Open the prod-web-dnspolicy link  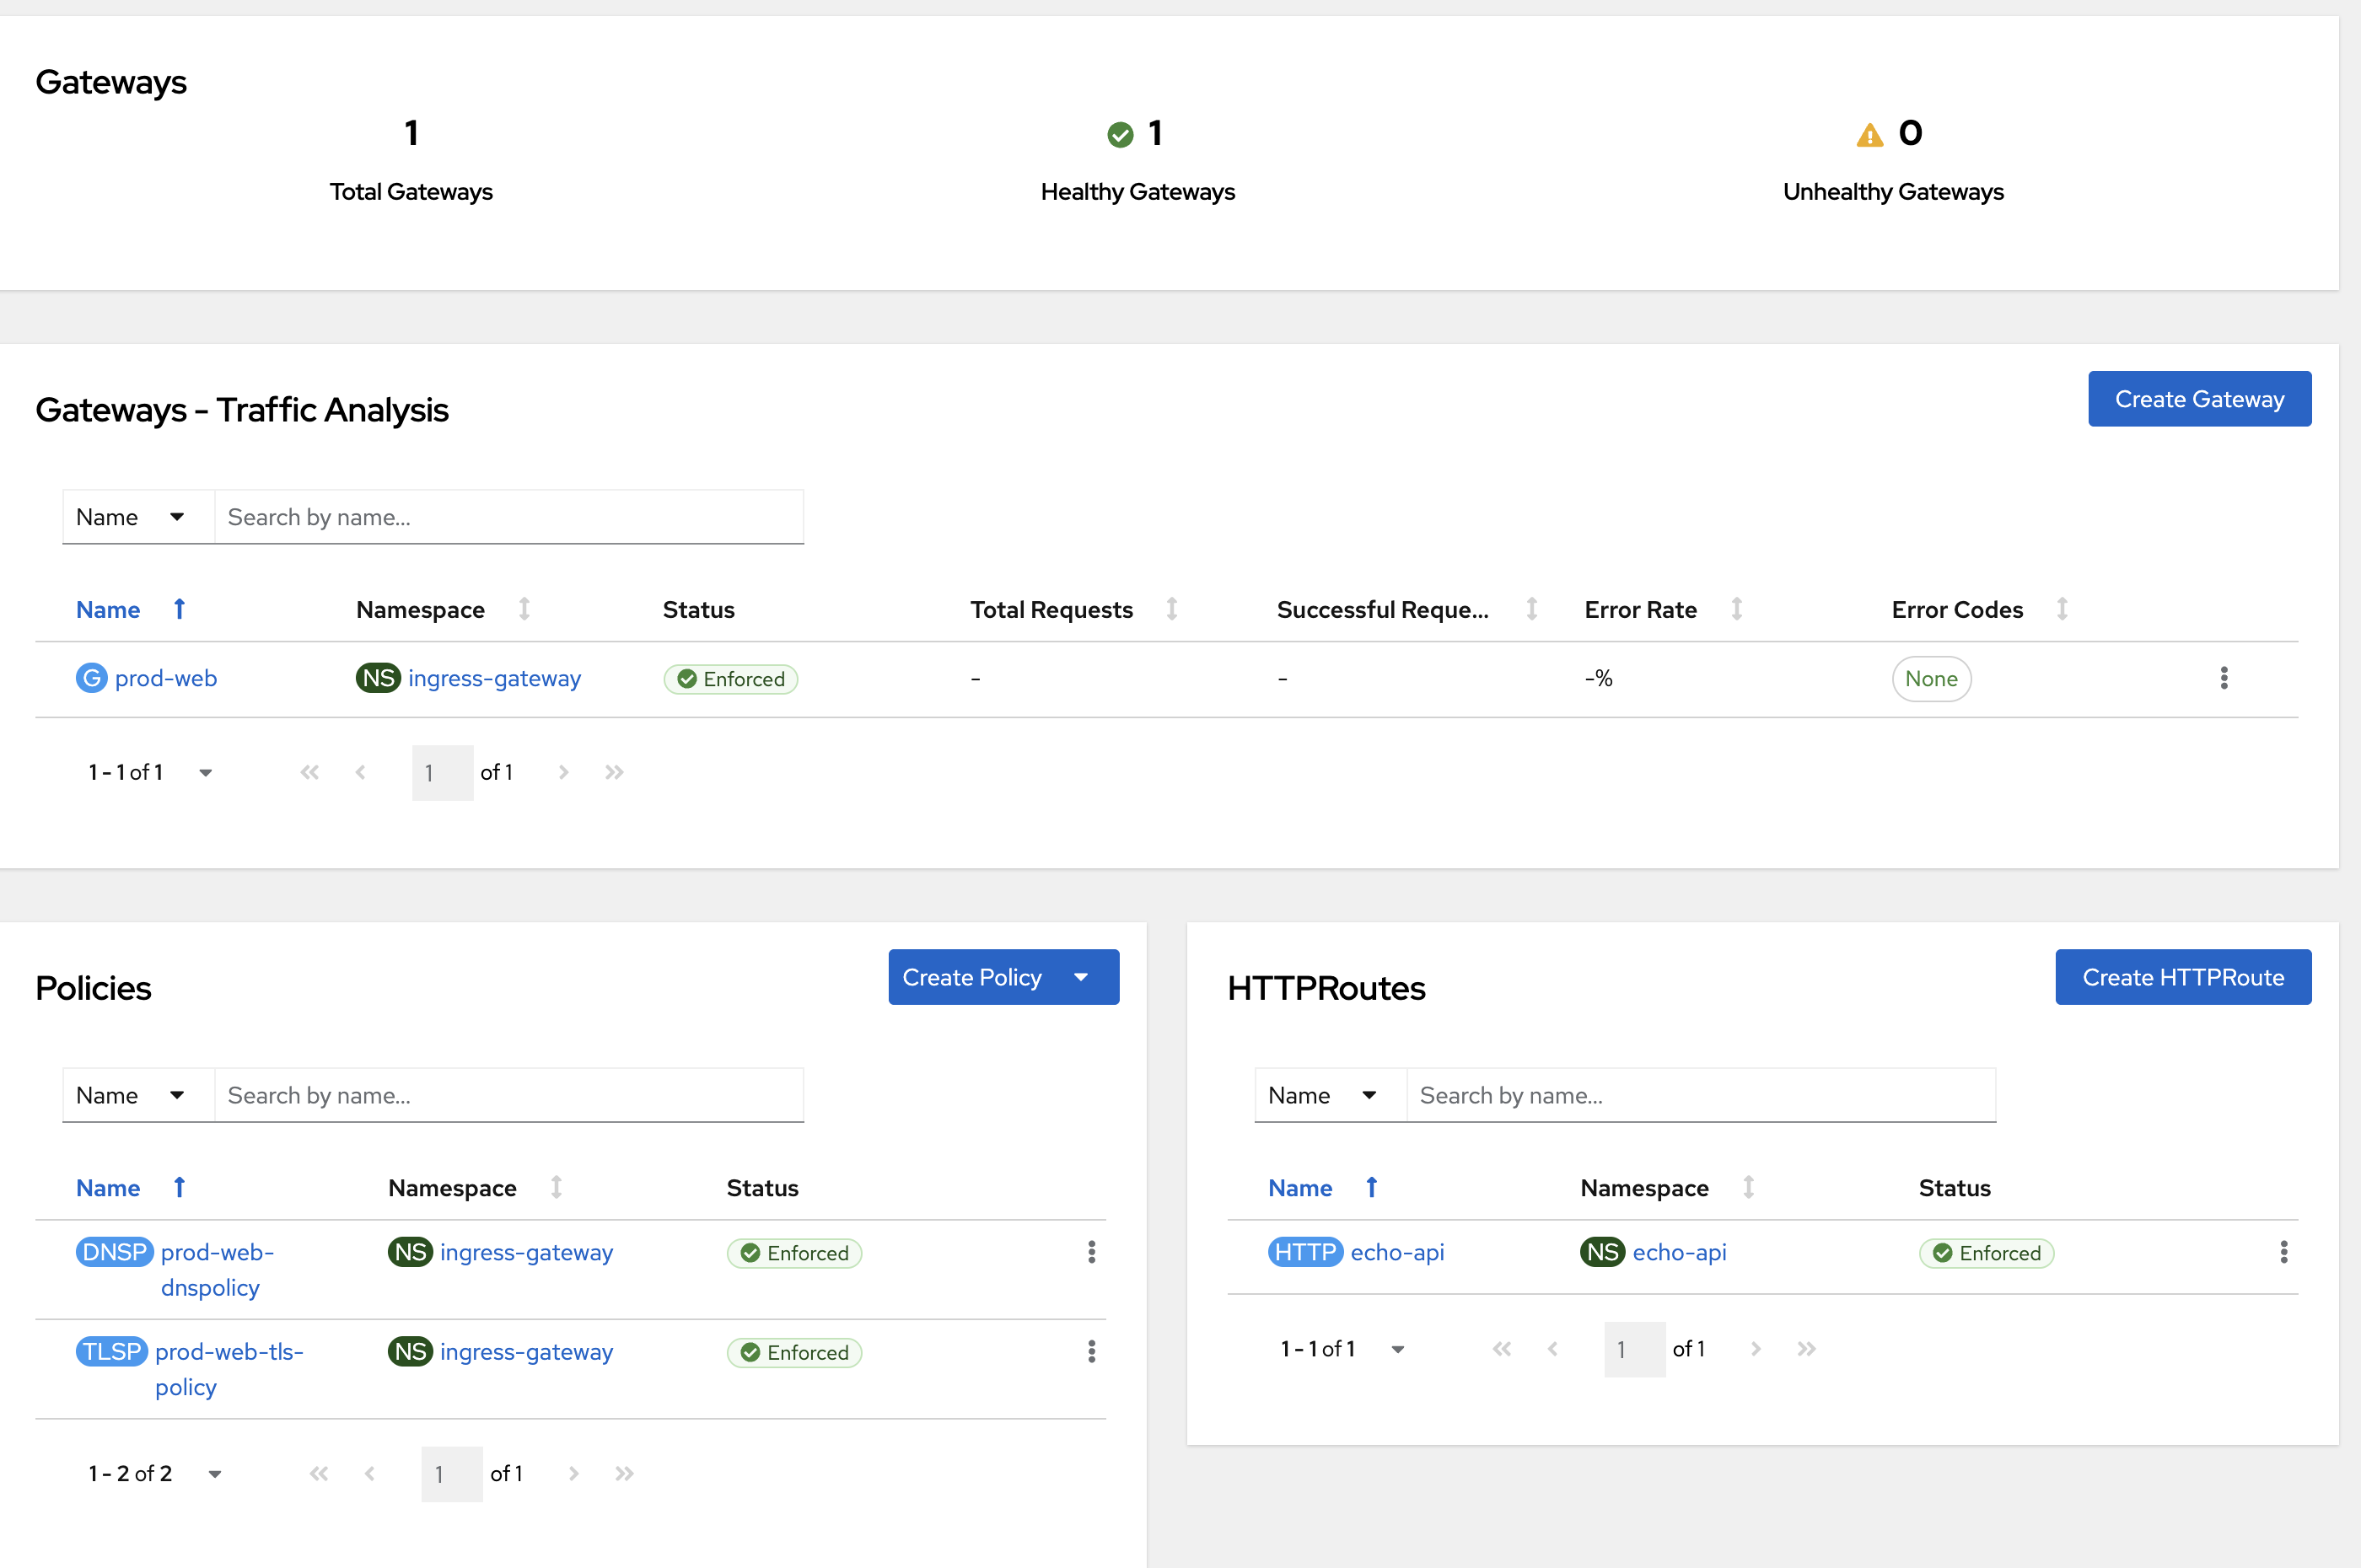tap(217, 1270)
